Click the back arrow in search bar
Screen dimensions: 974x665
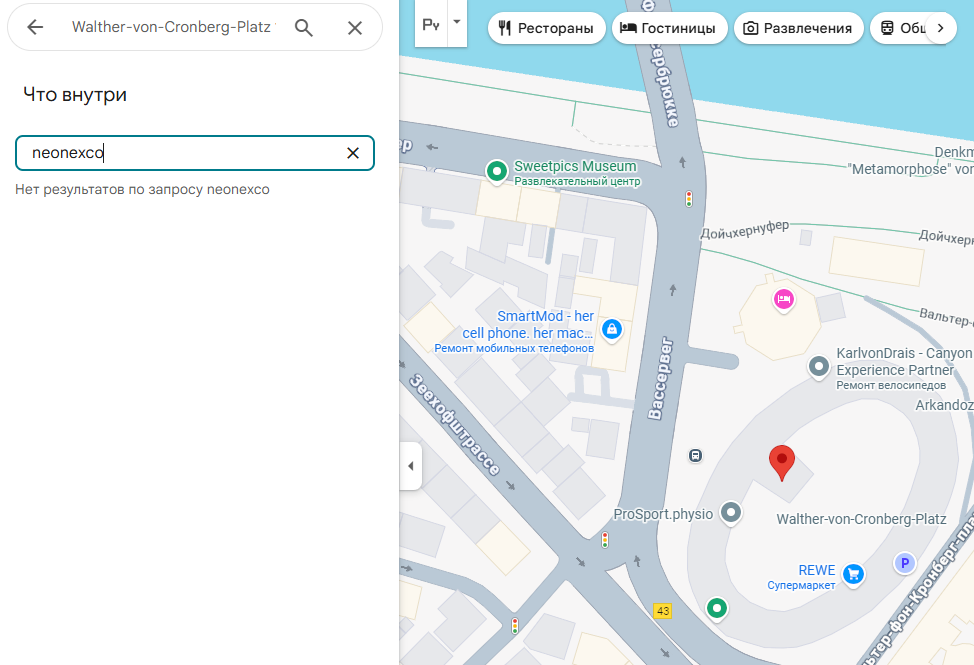[35, 27]
